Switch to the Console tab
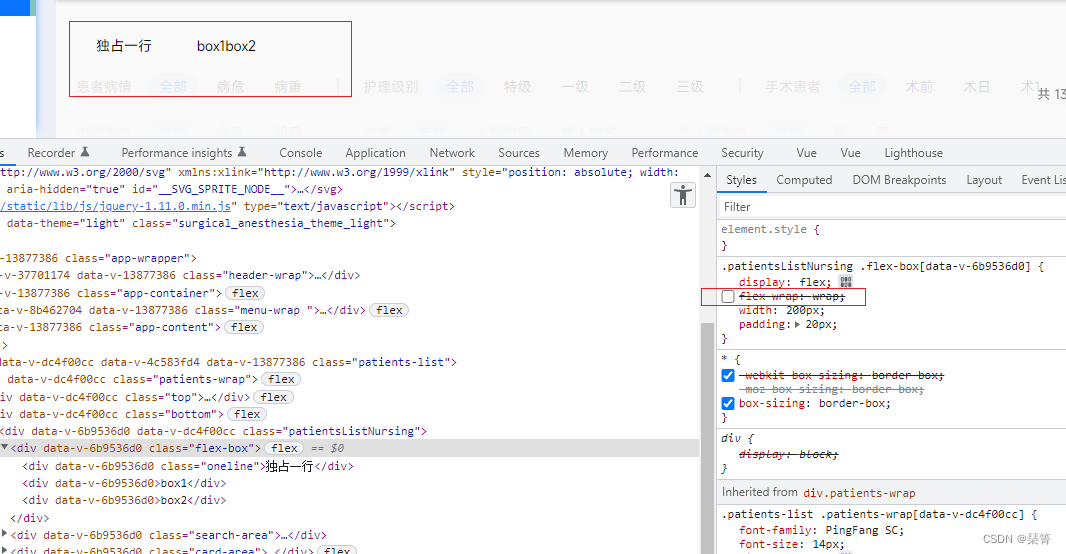Viewport: 1066px width, 554px height. click(x=300, y=153)
